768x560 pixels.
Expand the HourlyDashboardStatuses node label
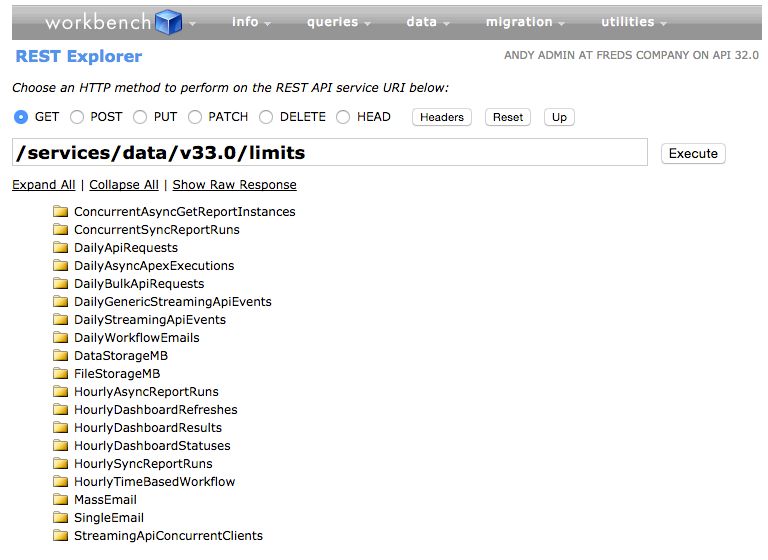coord(152,446)
